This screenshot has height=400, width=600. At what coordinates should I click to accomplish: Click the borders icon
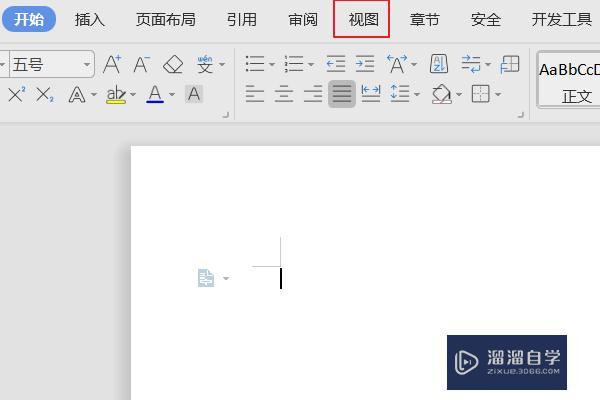click(481, 94)
